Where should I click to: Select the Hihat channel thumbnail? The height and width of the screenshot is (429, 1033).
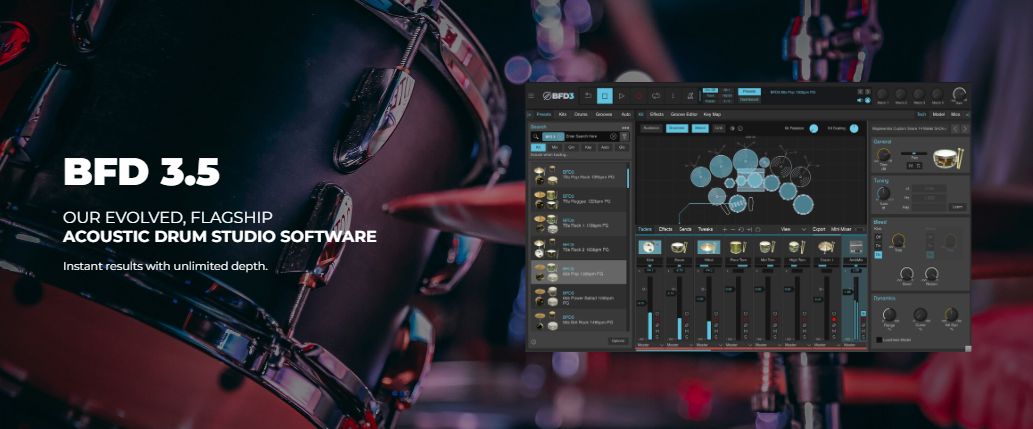709,247
